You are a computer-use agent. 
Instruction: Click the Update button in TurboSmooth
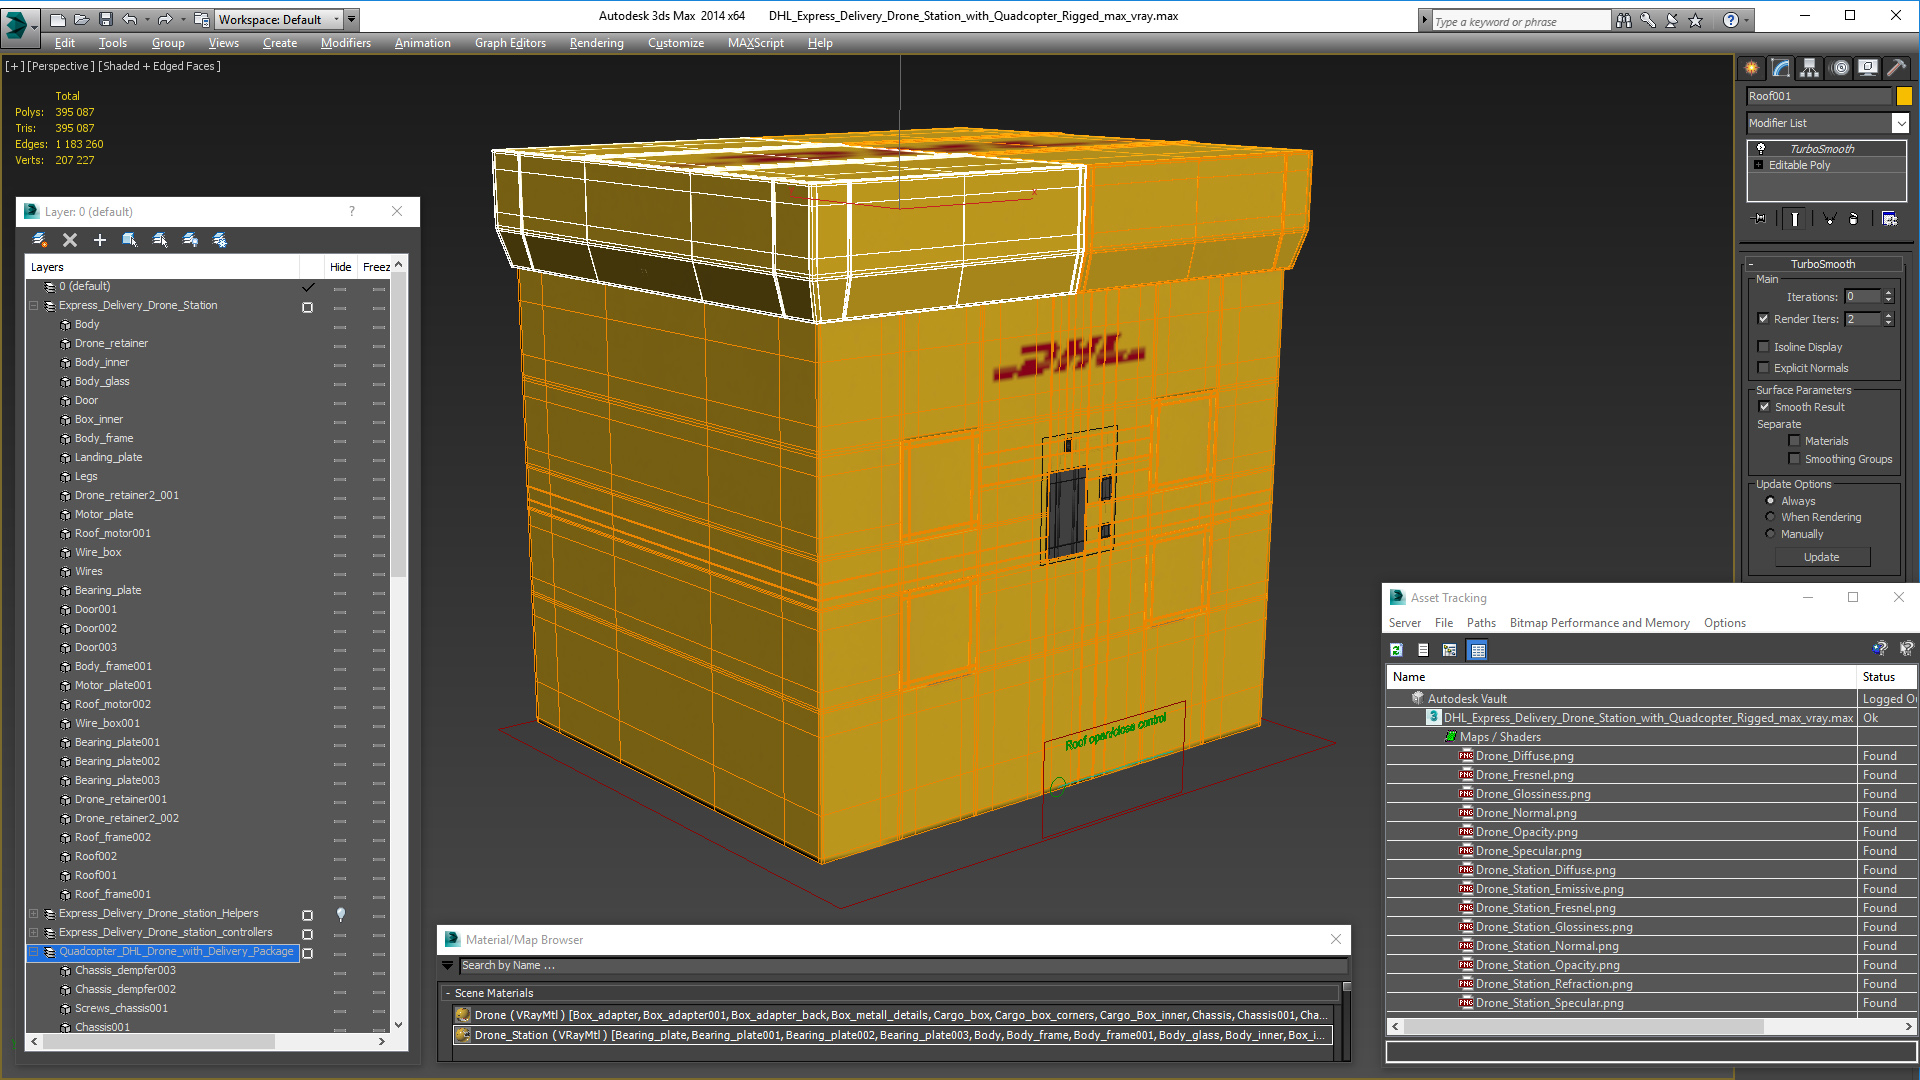(1822, 557)
